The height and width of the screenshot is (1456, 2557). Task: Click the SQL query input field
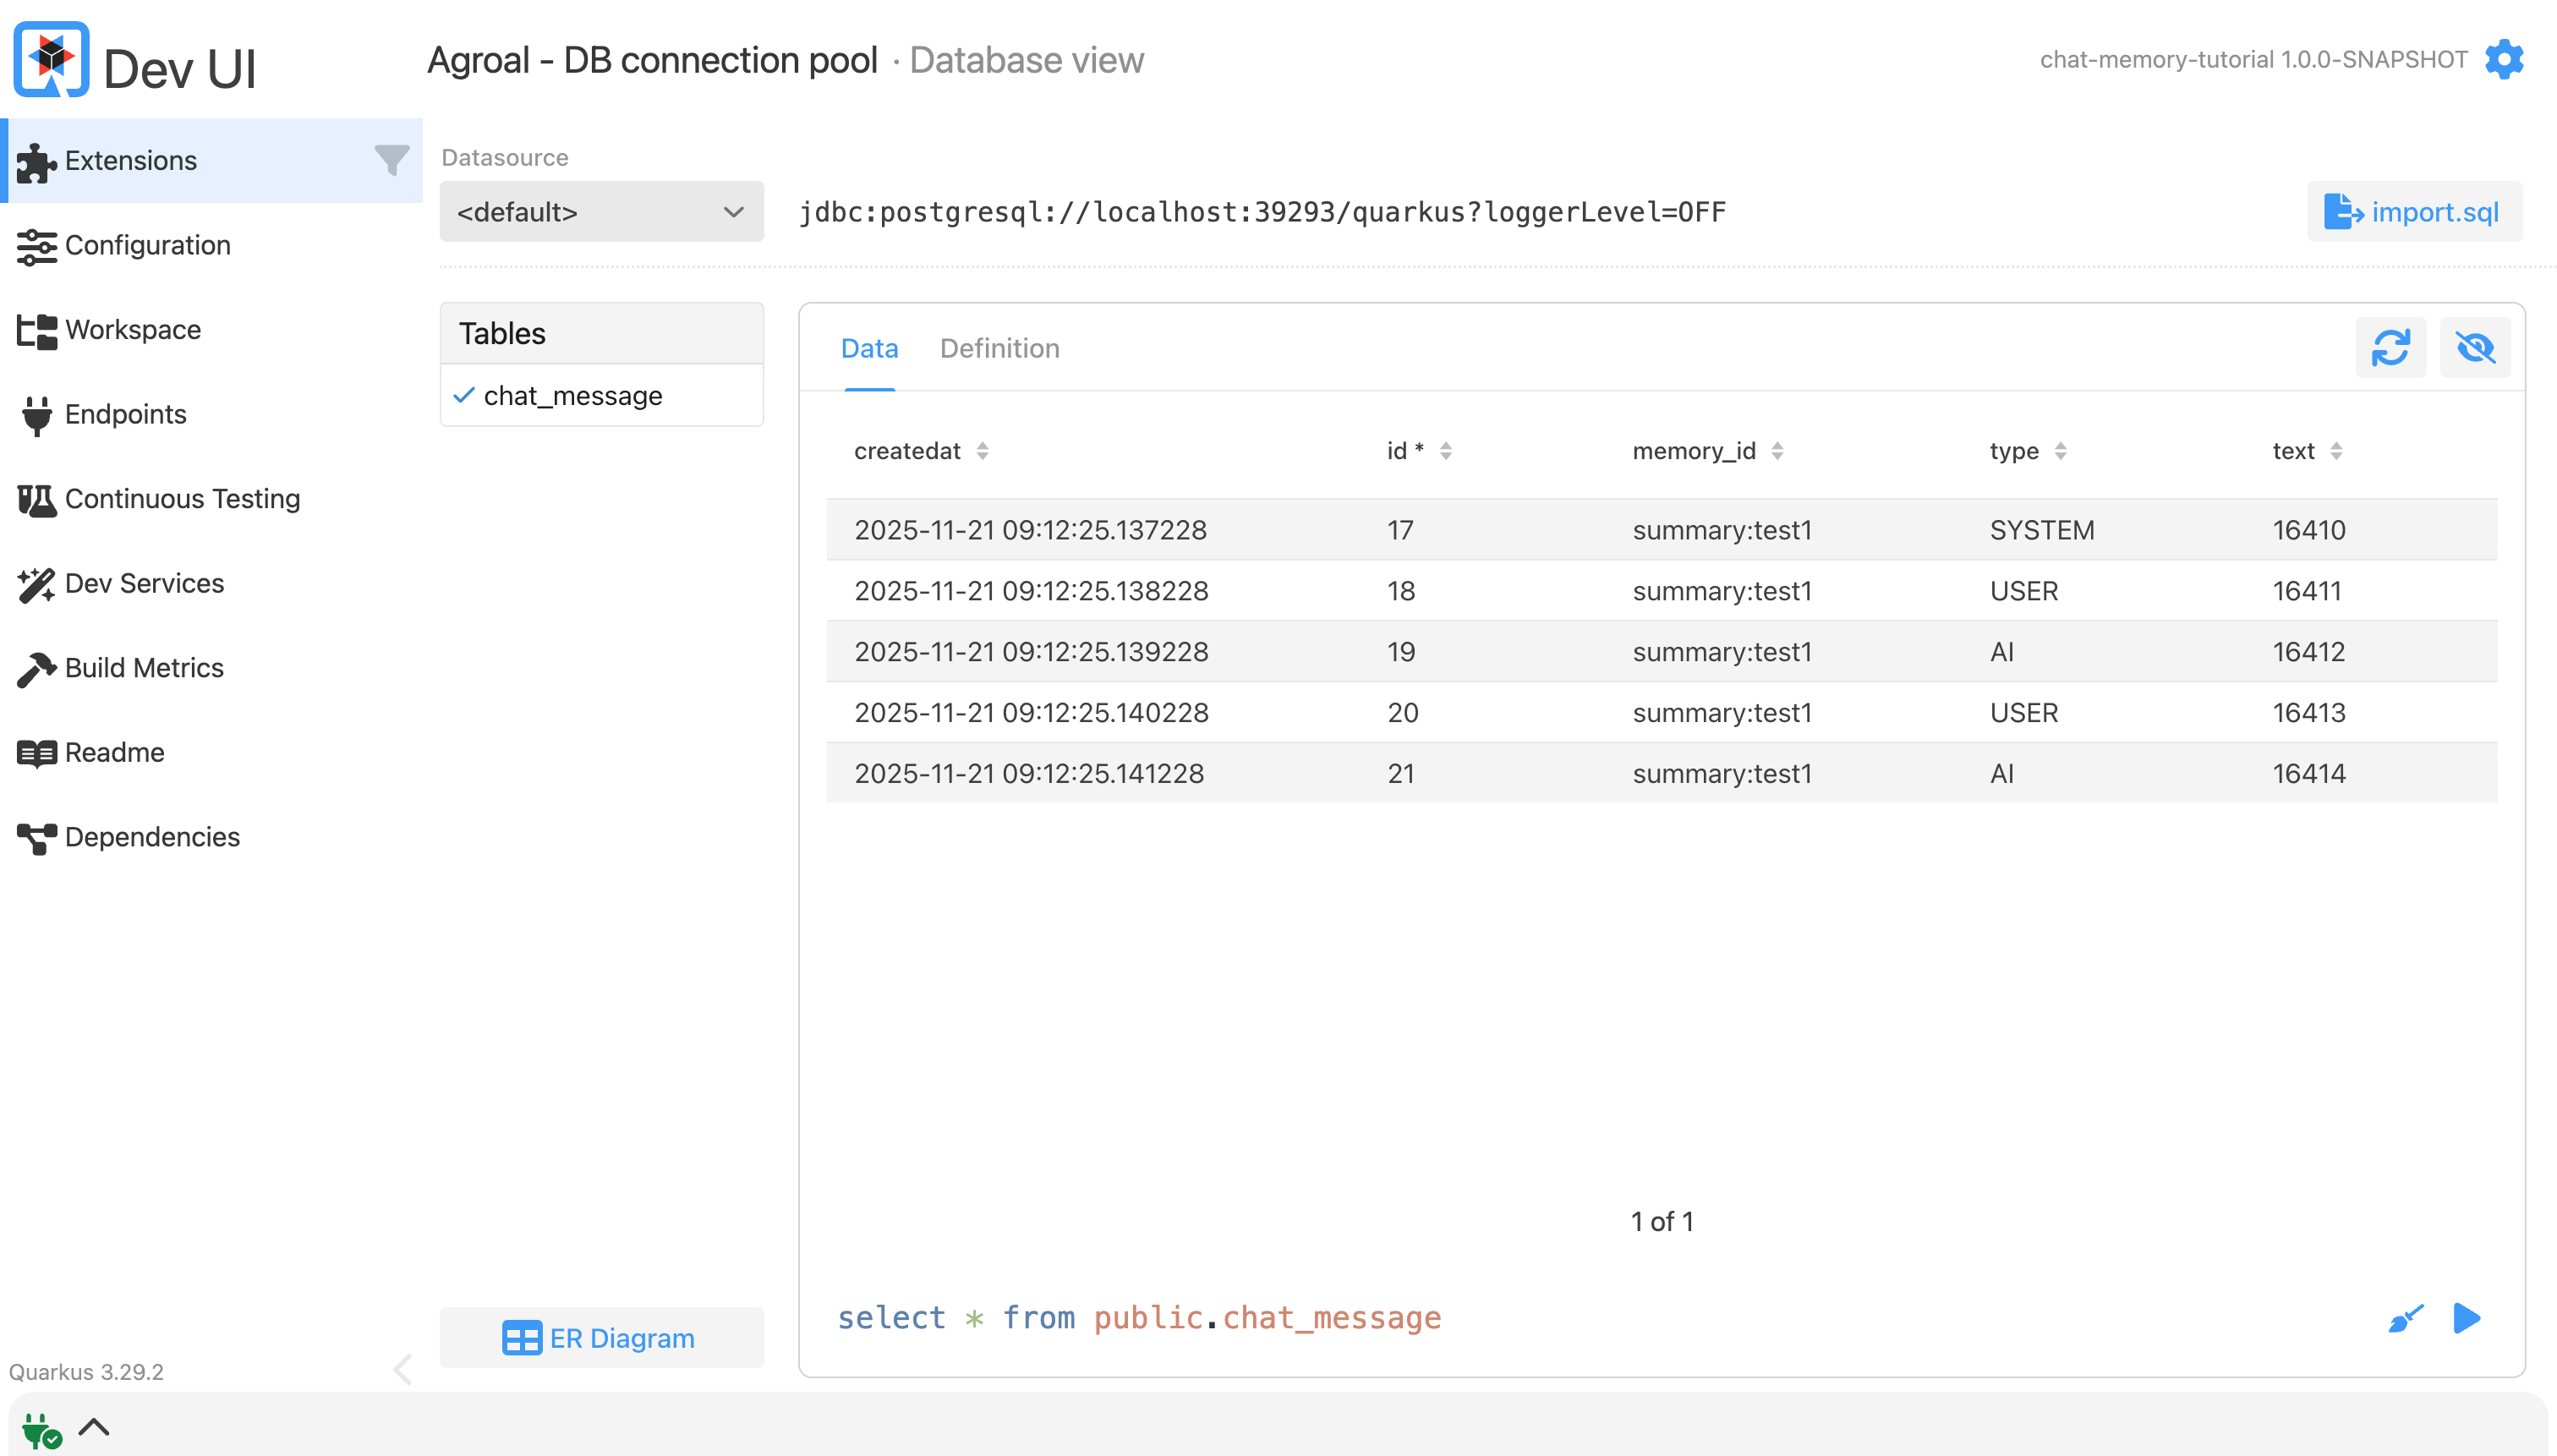pyautogui.click(x=1500, y=1318)
